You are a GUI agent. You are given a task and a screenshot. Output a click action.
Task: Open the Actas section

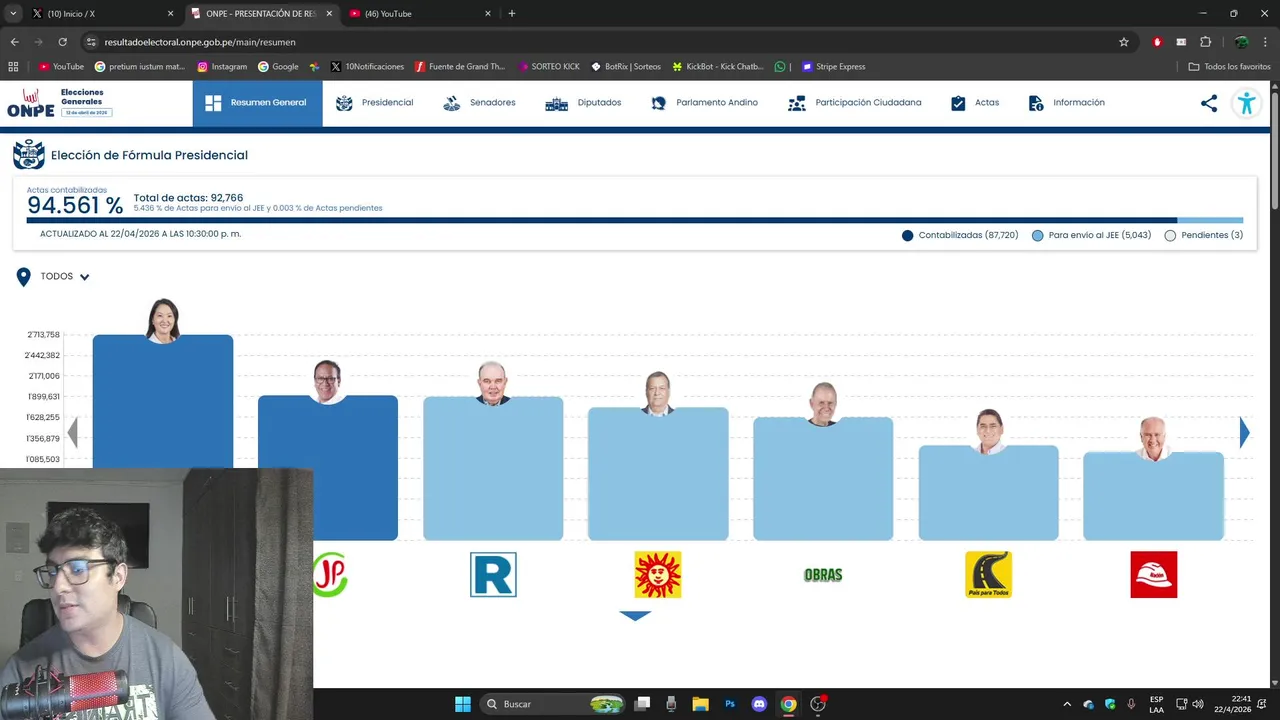(974, 103)
